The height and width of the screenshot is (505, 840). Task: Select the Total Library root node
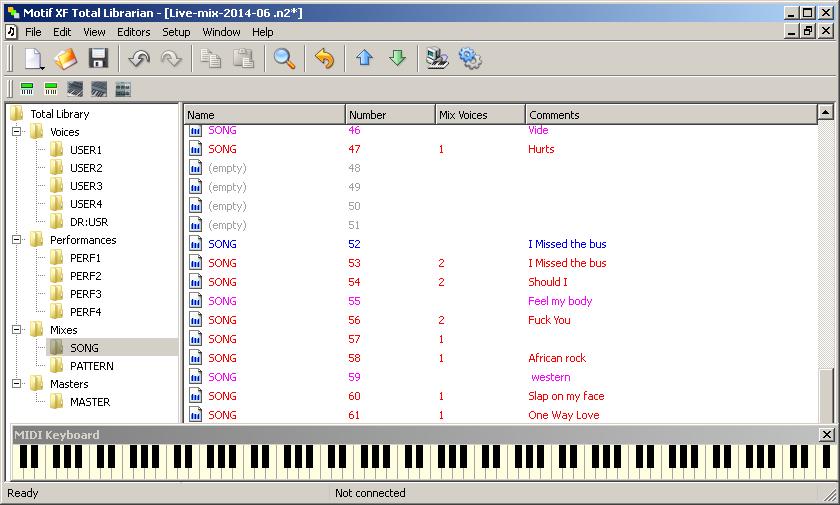pos(59,114)
